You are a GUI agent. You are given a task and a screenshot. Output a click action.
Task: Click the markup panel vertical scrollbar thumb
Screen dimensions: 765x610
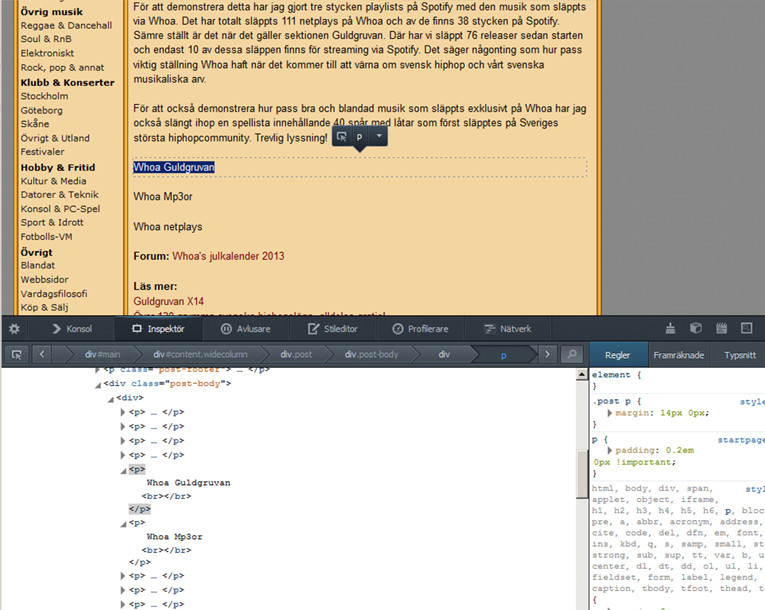pos(582,473)
